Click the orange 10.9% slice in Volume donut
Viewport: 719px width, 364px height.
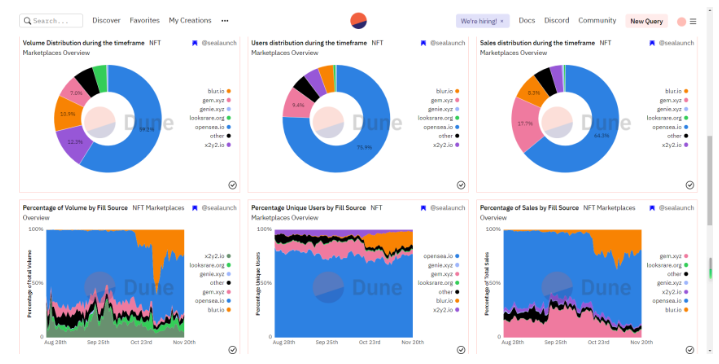click(68, 113)
